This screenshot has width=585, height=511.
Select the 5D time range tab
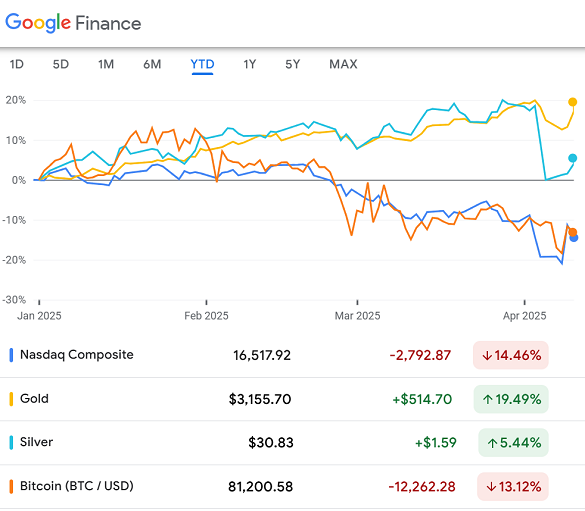61,65
